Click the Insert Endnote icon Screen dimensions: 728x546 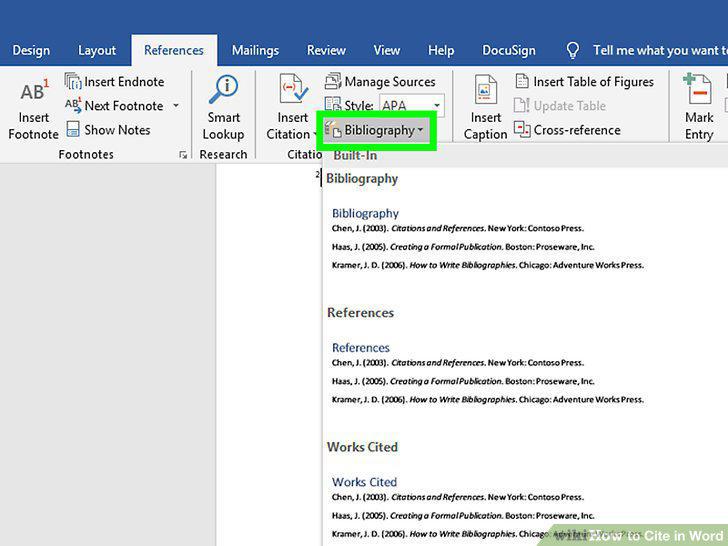[x=73, y=81]
